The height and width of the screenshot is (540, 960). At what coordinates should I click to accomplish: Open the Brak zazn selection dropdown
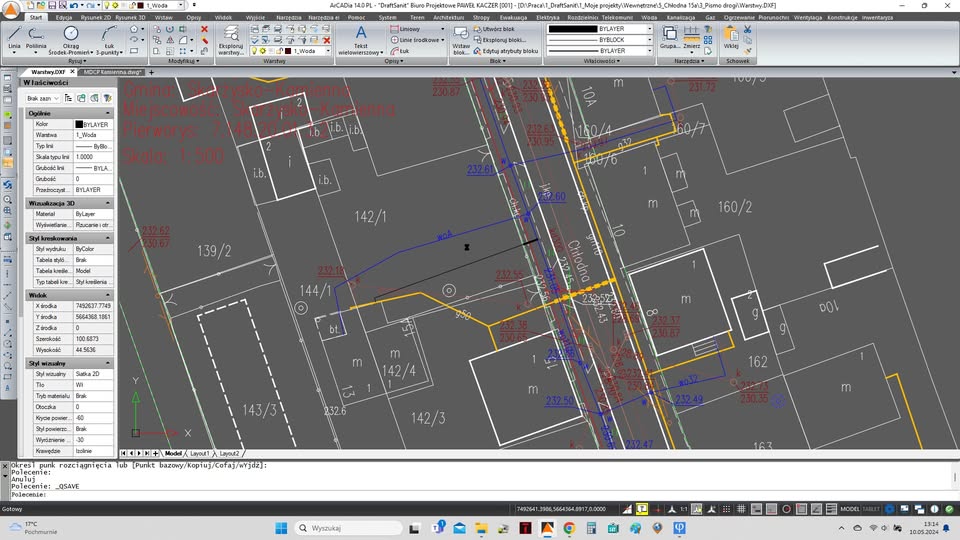[x=42, y=98]
